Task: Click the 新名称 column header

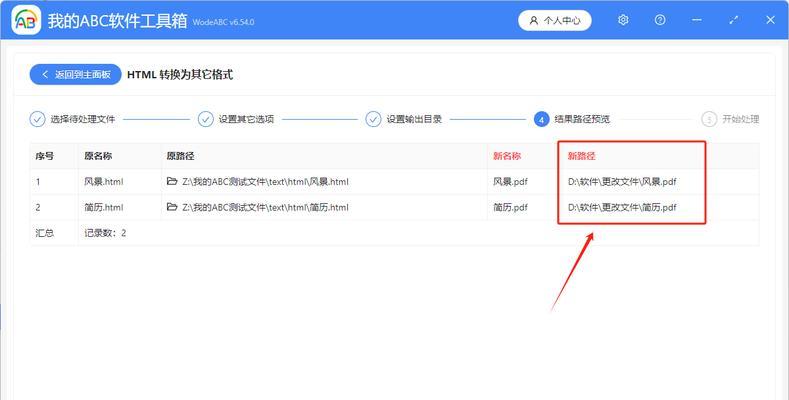Action: (507, 156)
